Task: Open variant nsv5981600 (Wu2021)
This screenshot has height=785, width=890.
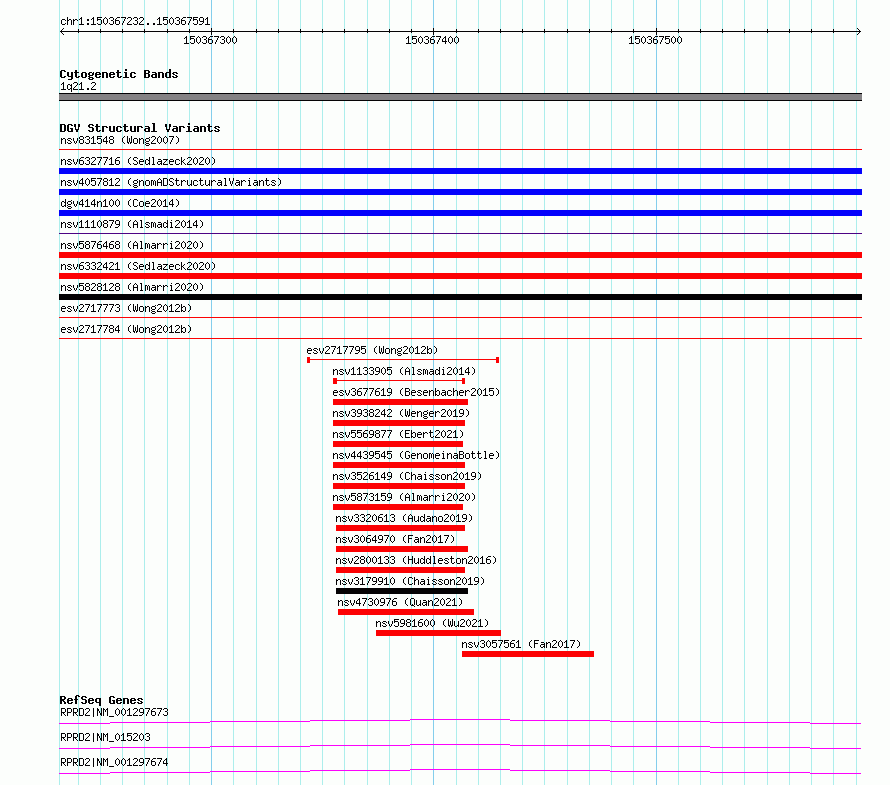Action: (432, 623)
